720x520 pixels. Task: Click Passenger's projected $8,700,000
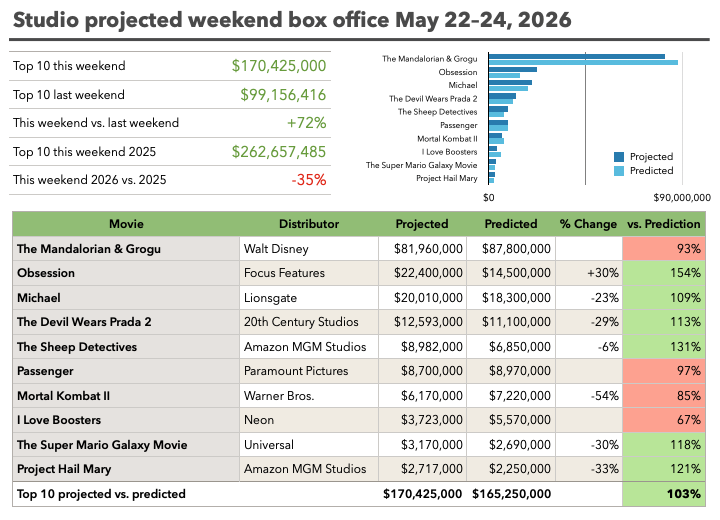click(422, 371)
